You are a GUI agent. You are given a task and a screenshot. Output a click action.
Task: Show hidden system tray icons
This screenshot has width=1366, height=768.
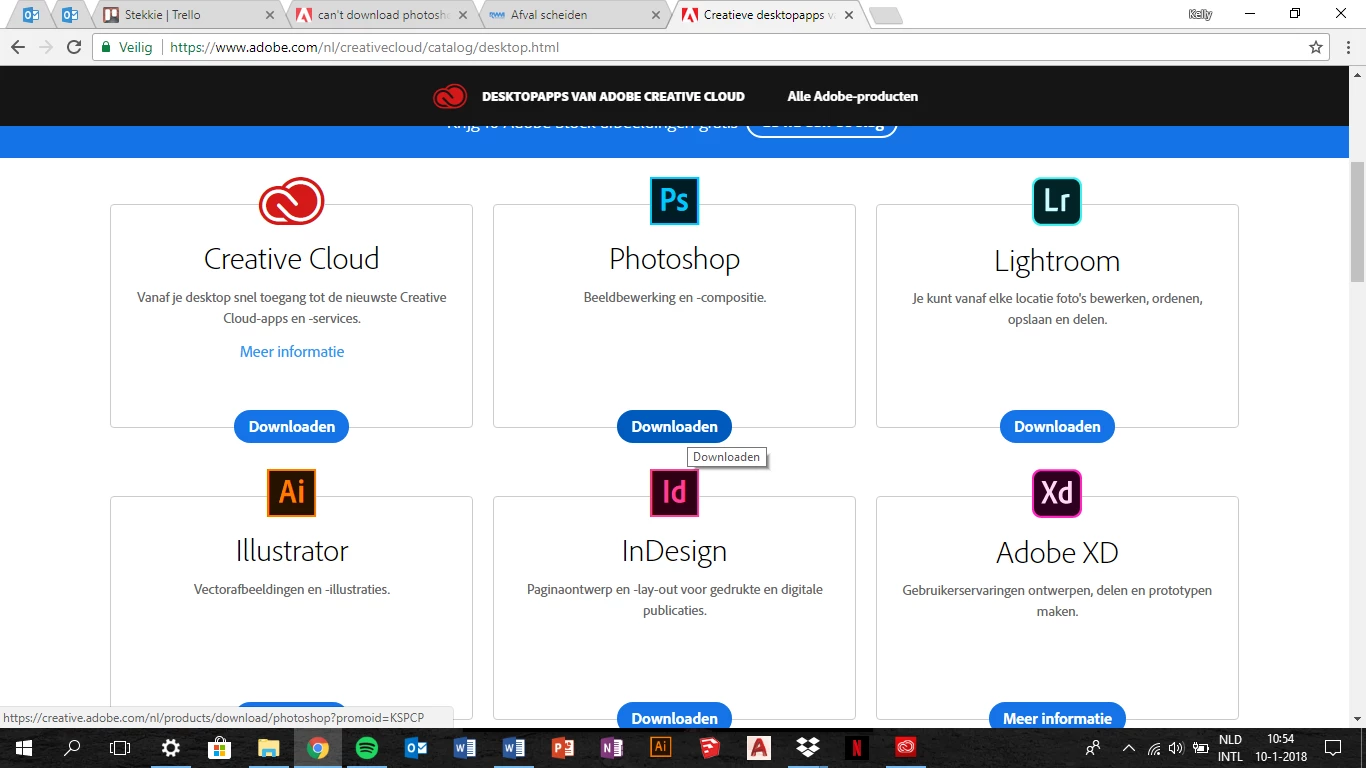point(1129,747)
